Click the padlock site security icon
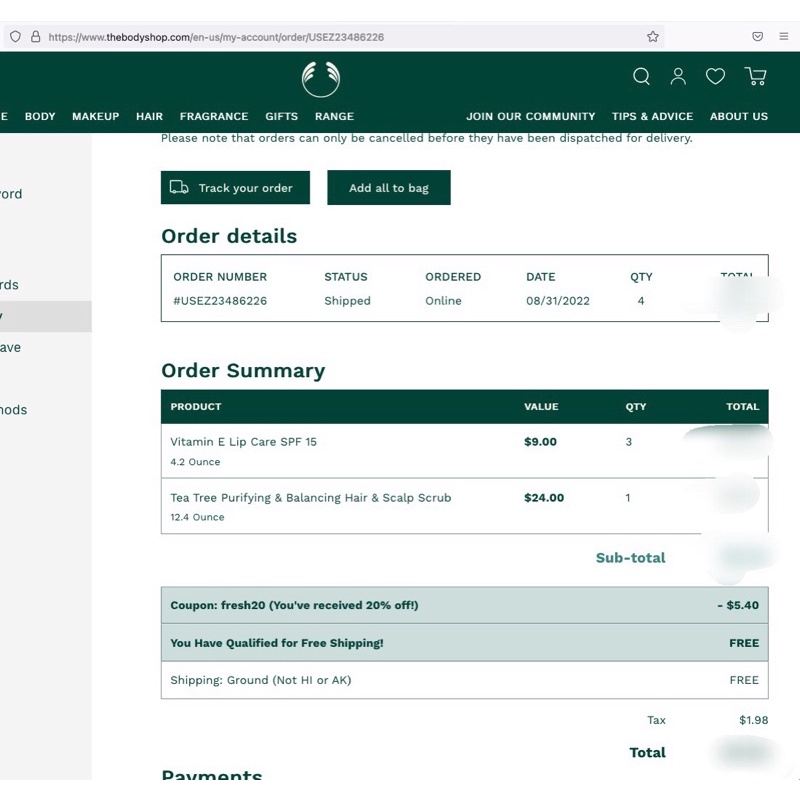 (35, 37)
